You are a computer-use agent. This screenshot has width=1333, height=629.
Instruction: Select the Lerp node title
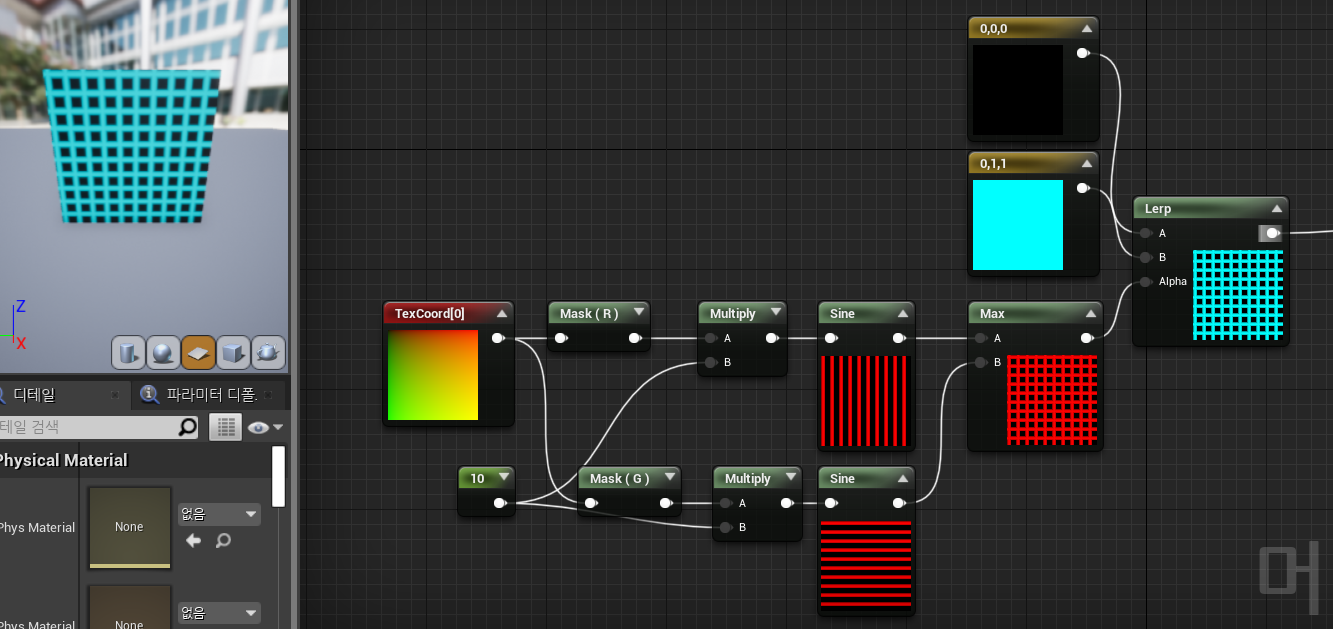(x=1158, y=208)
